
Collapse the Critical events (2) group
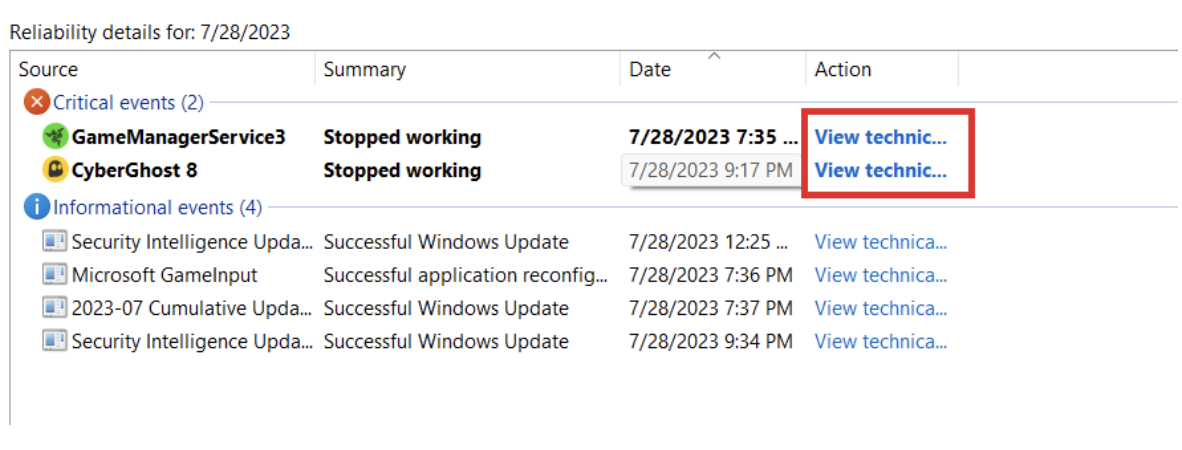click(x=128, y=102)
